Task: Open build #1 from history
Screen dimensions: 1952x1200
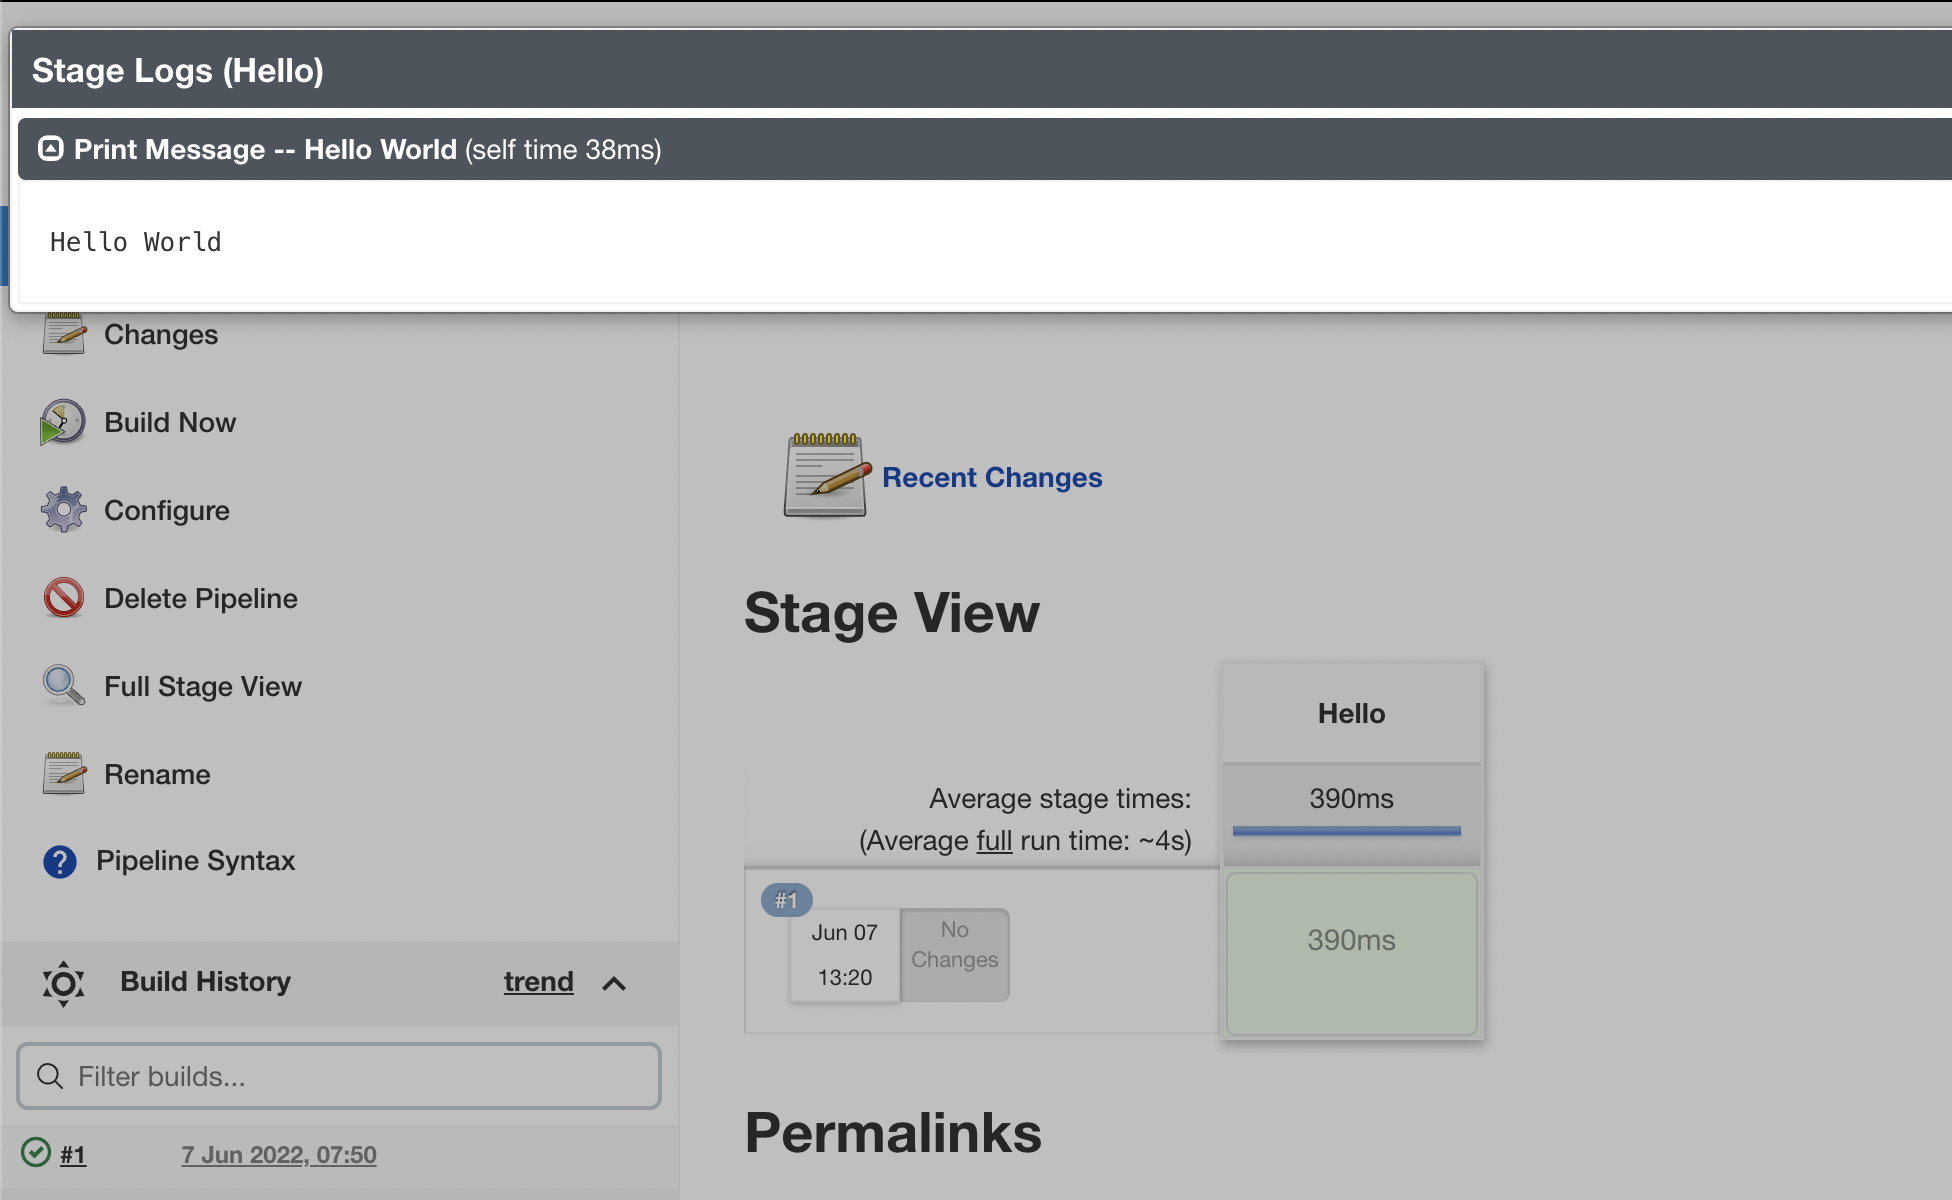Action: tap(73, 1155)
